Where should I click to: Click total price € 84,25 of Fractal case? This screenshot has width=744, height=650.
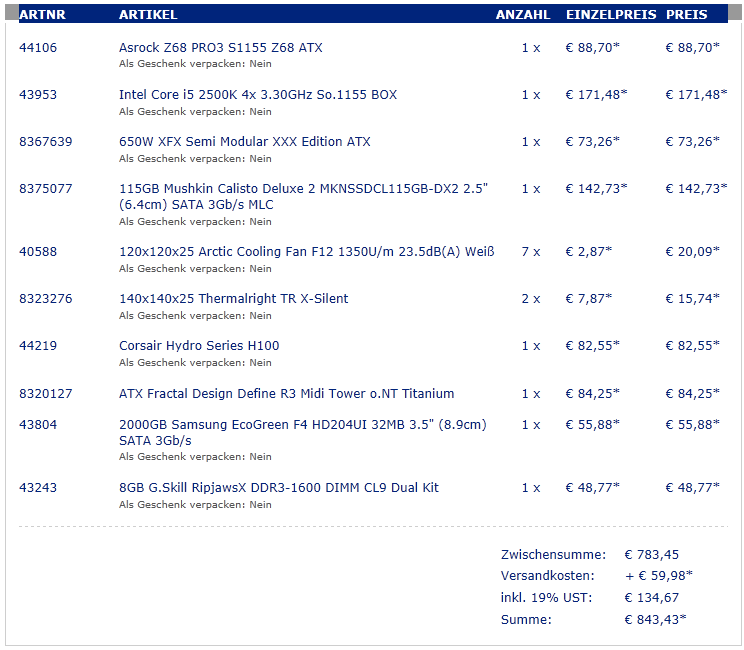(x=693, y=393)
